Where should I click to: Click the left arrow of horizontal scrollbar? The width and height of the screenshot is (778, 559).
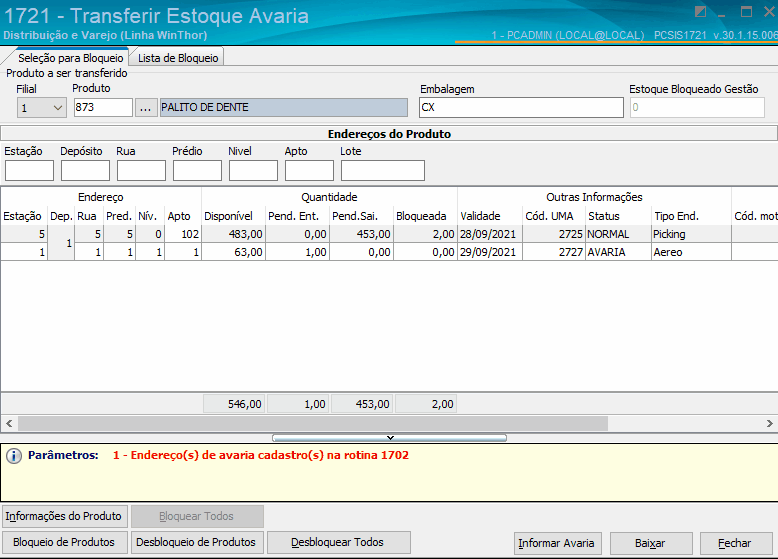(x=9, y=424)
